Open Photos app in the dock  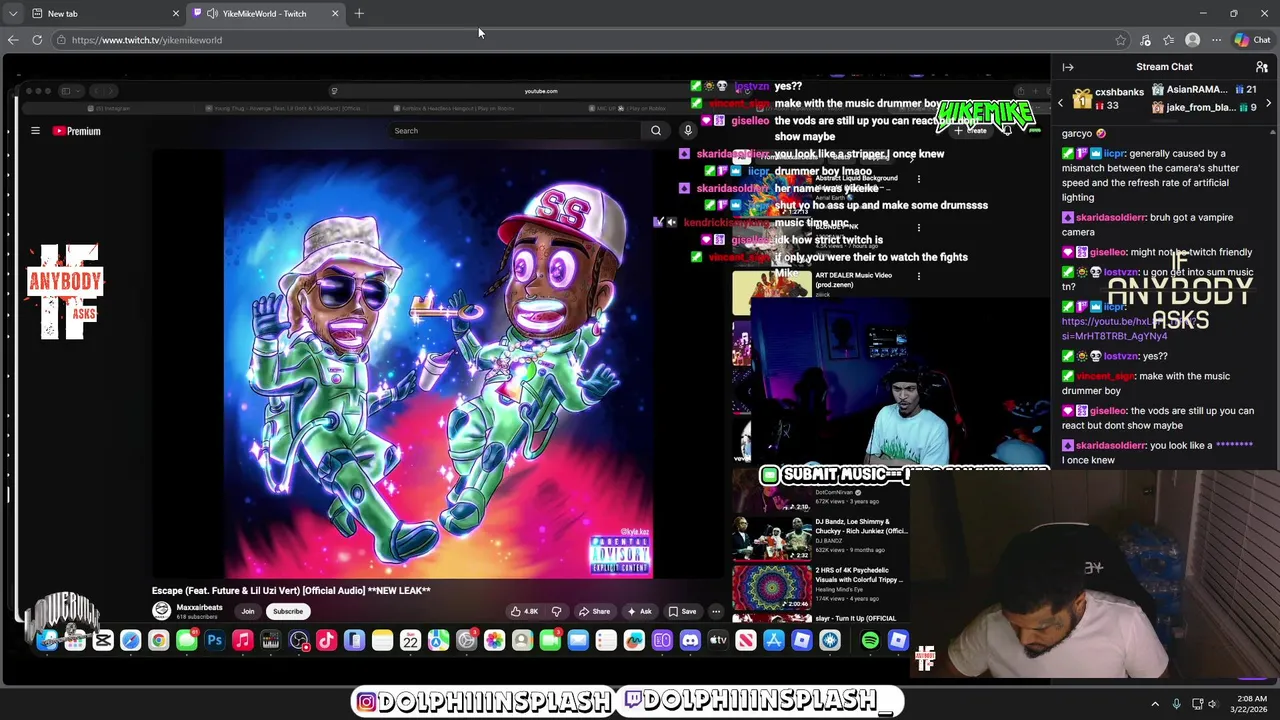coord(494,641)
